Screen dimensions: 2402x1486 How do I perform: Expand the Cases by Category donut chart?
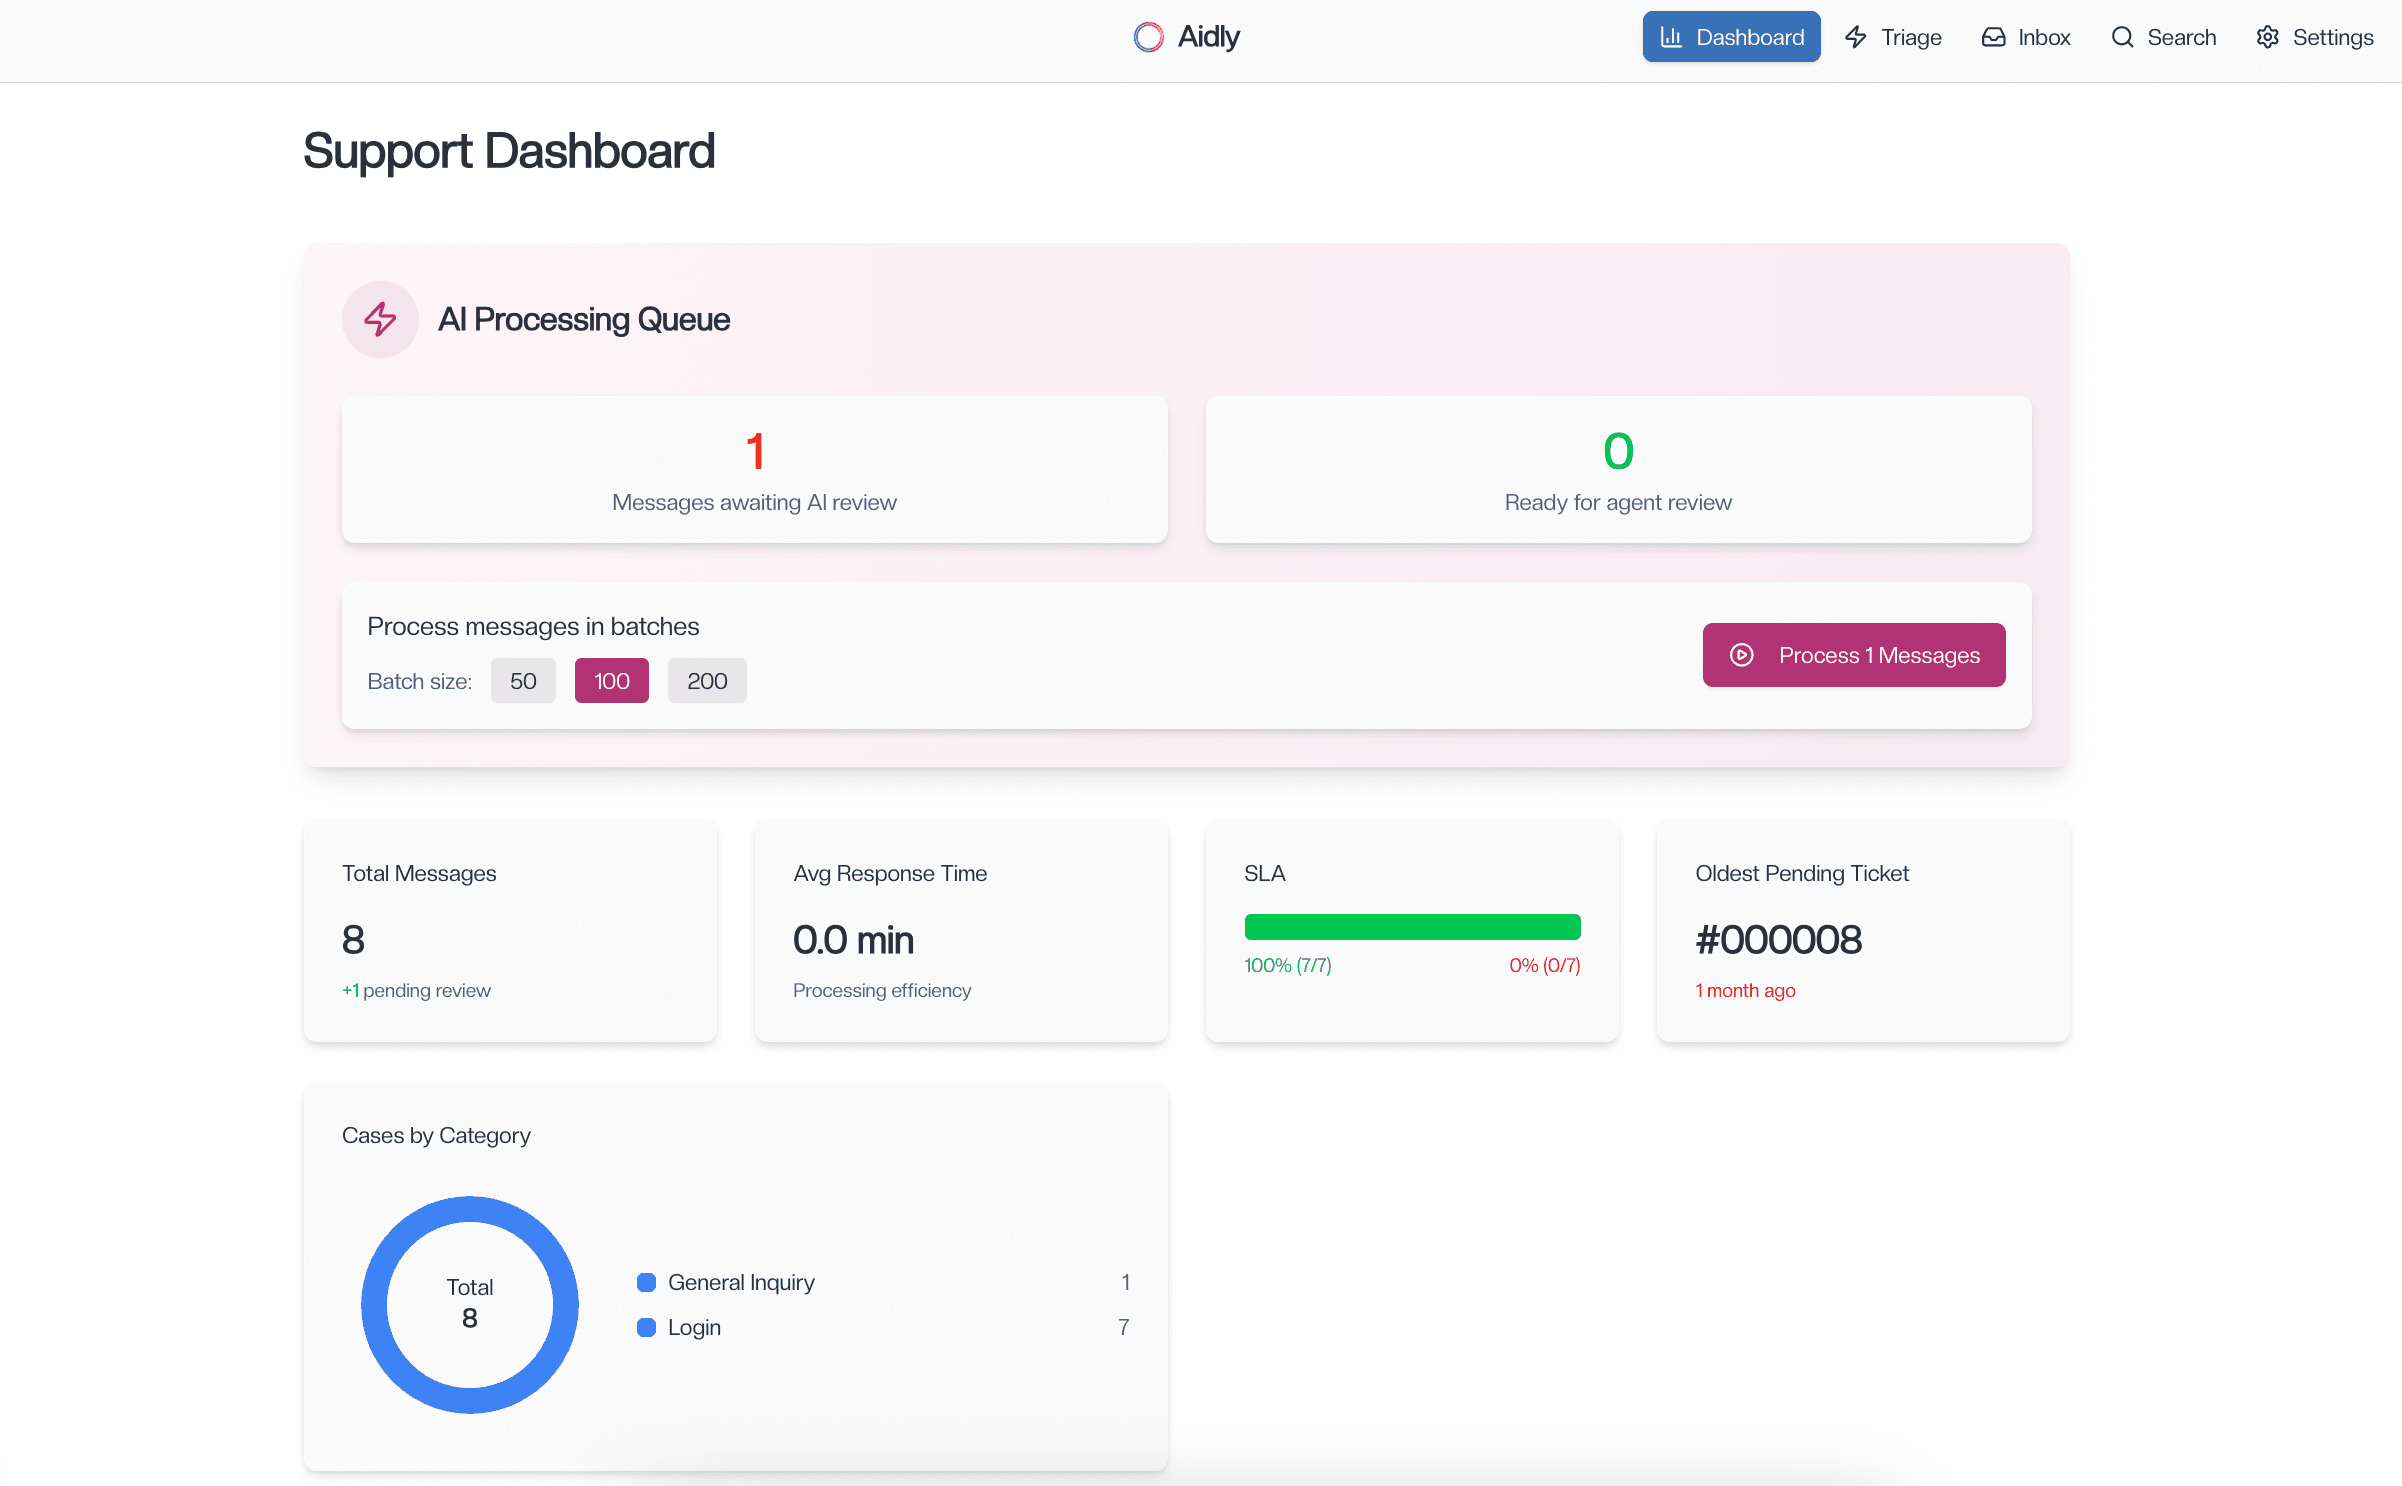(x=470, y=1305)
